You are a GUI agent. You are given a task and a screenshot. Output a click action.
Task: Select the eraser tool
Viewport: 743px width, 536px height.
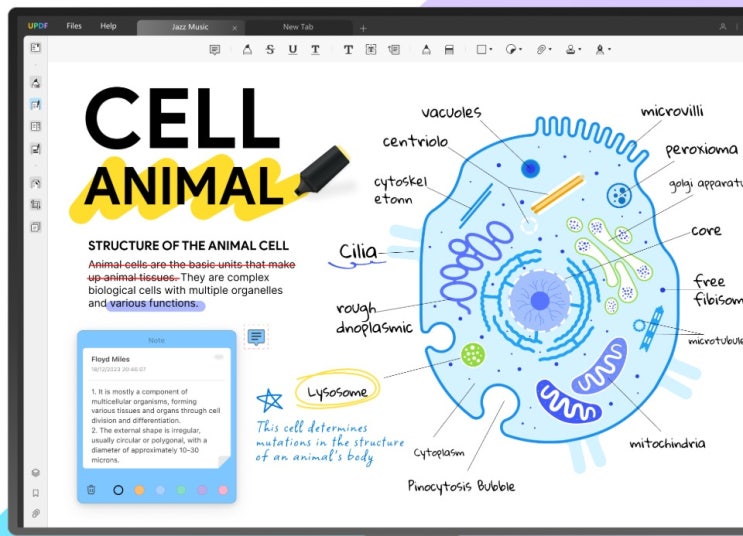[x=449, y=49]
